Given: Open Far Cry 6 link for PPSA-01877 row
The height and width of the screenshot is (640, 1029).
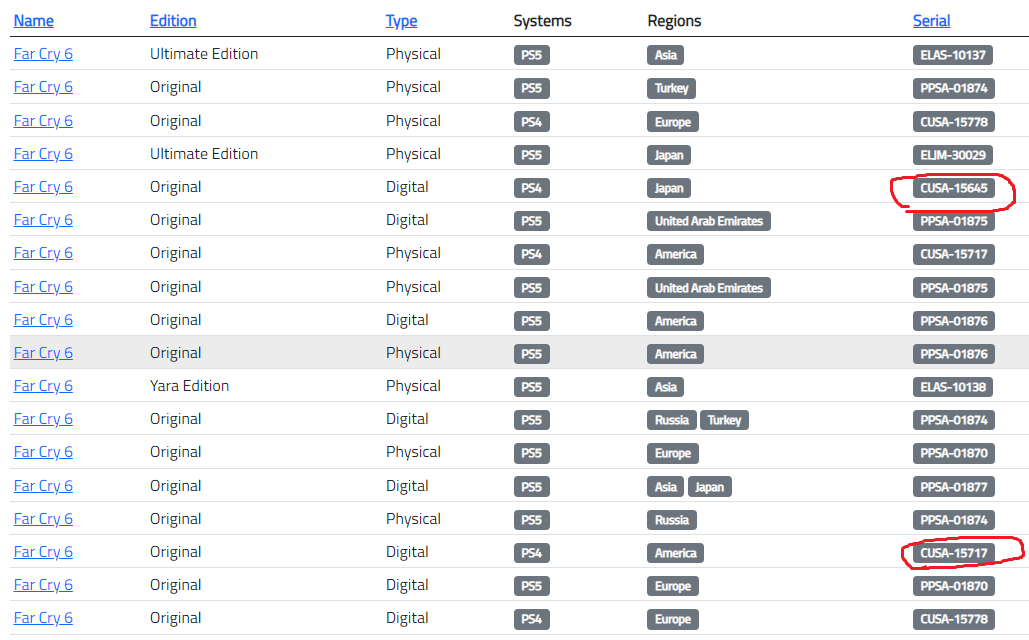Looking at the screenshot, I should (x=43, y=486).
